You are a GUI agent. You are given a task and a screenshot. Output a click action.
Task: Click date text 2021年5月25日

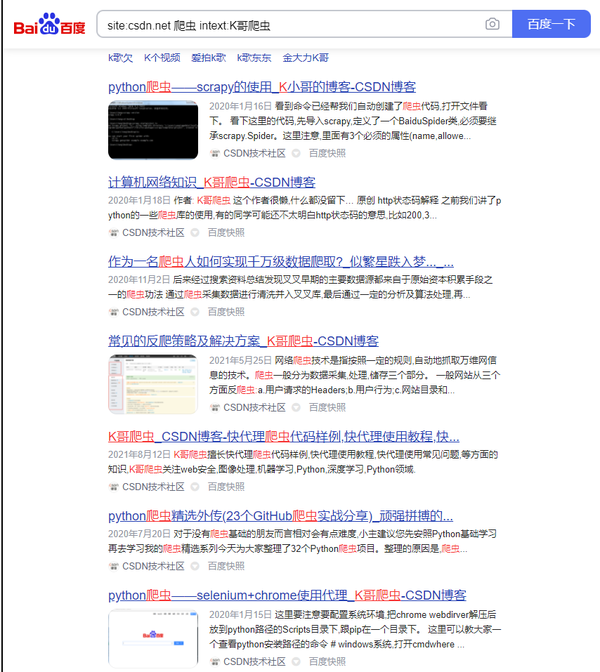pyautogui.click(x=240, y=360)
